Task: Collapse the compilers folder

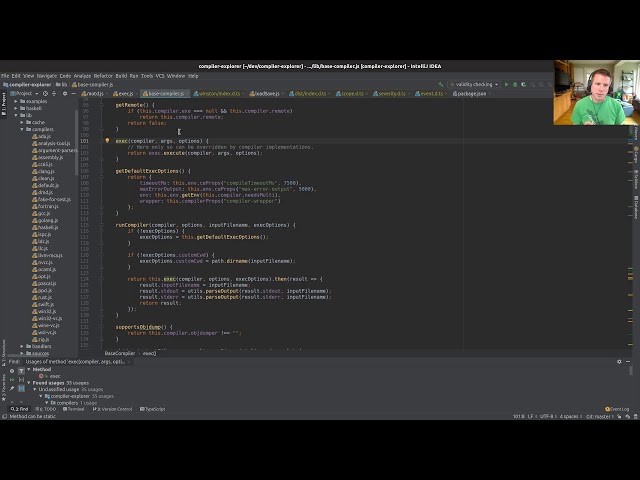Action: pyautogui.click(x=22, y=129)
